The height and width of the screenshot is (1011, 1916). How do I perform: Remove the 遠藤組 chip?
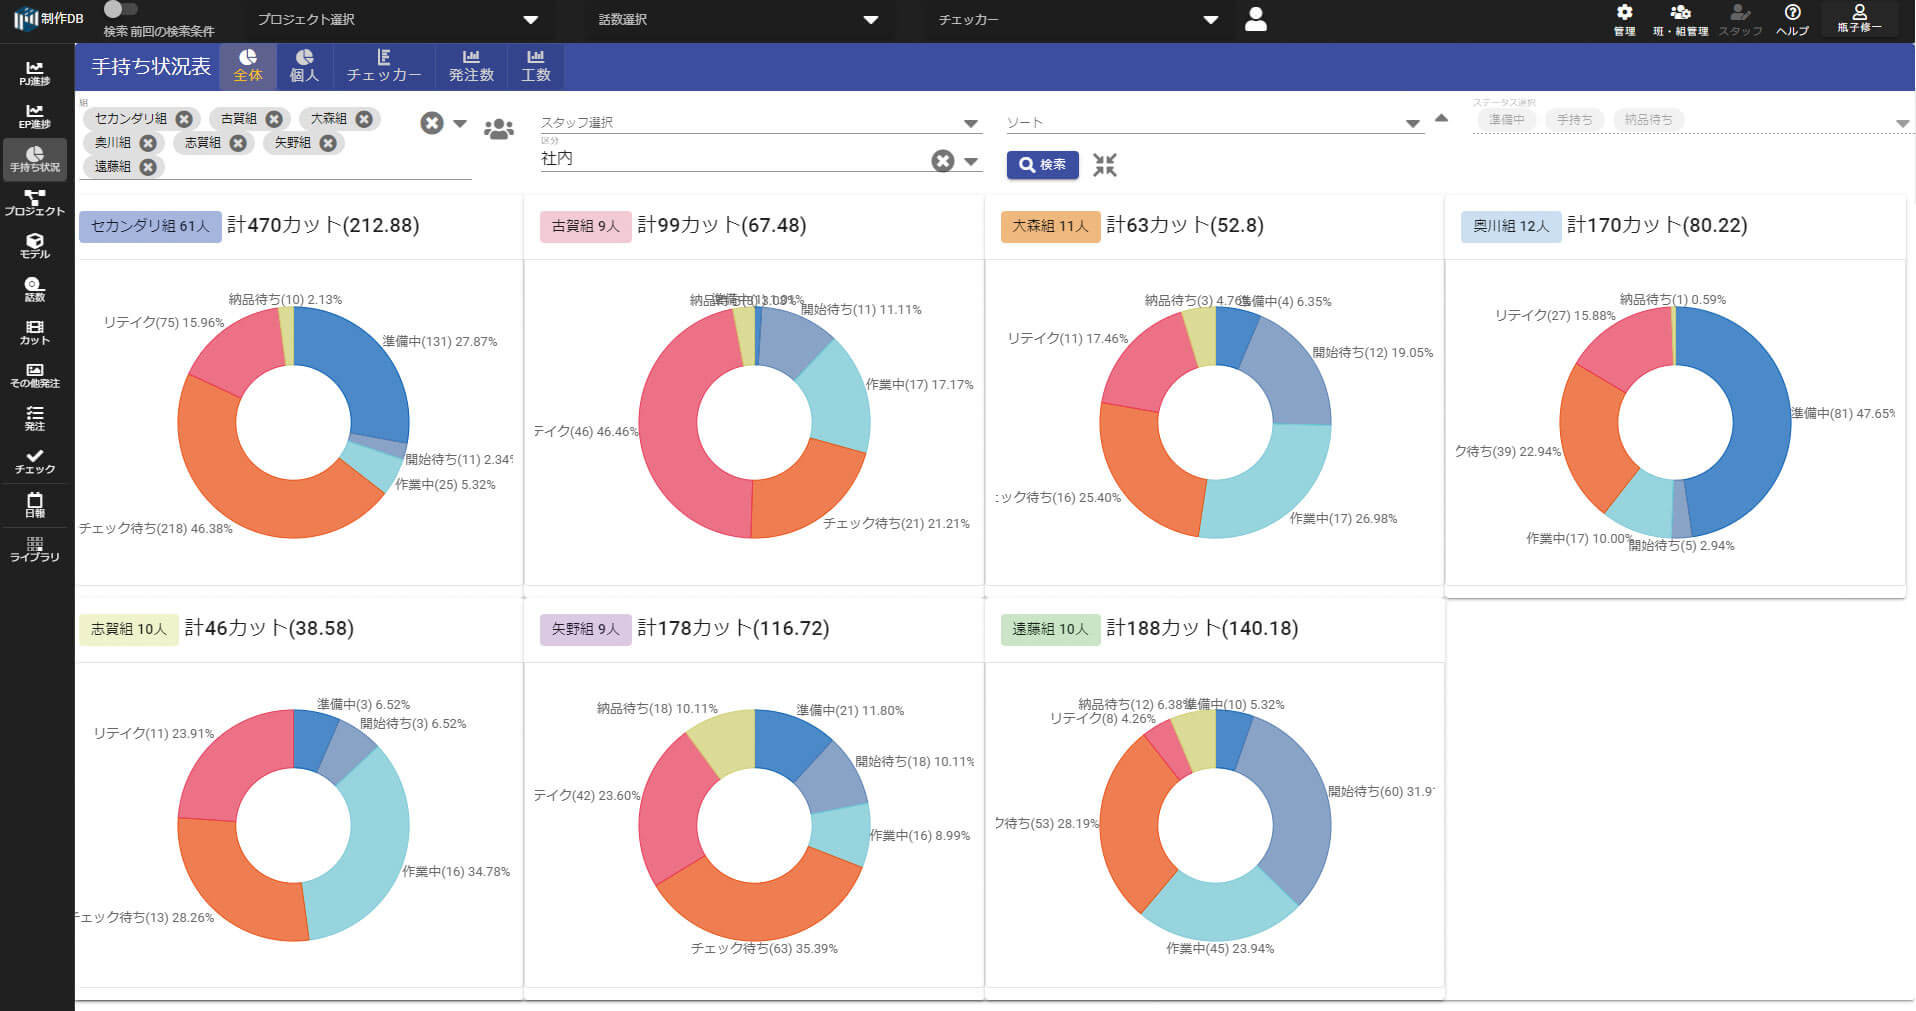[148, 167]
